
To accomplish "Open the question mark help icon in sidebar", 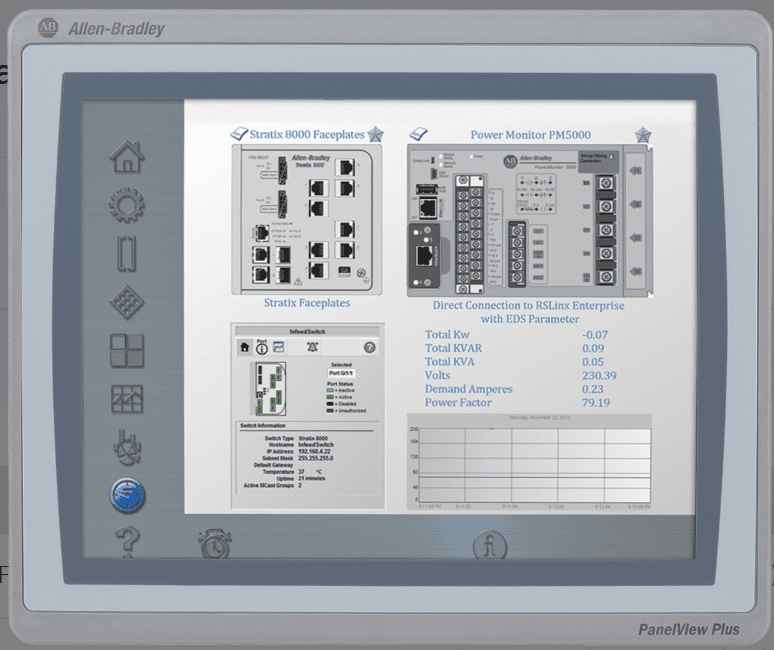I will 127,542.
